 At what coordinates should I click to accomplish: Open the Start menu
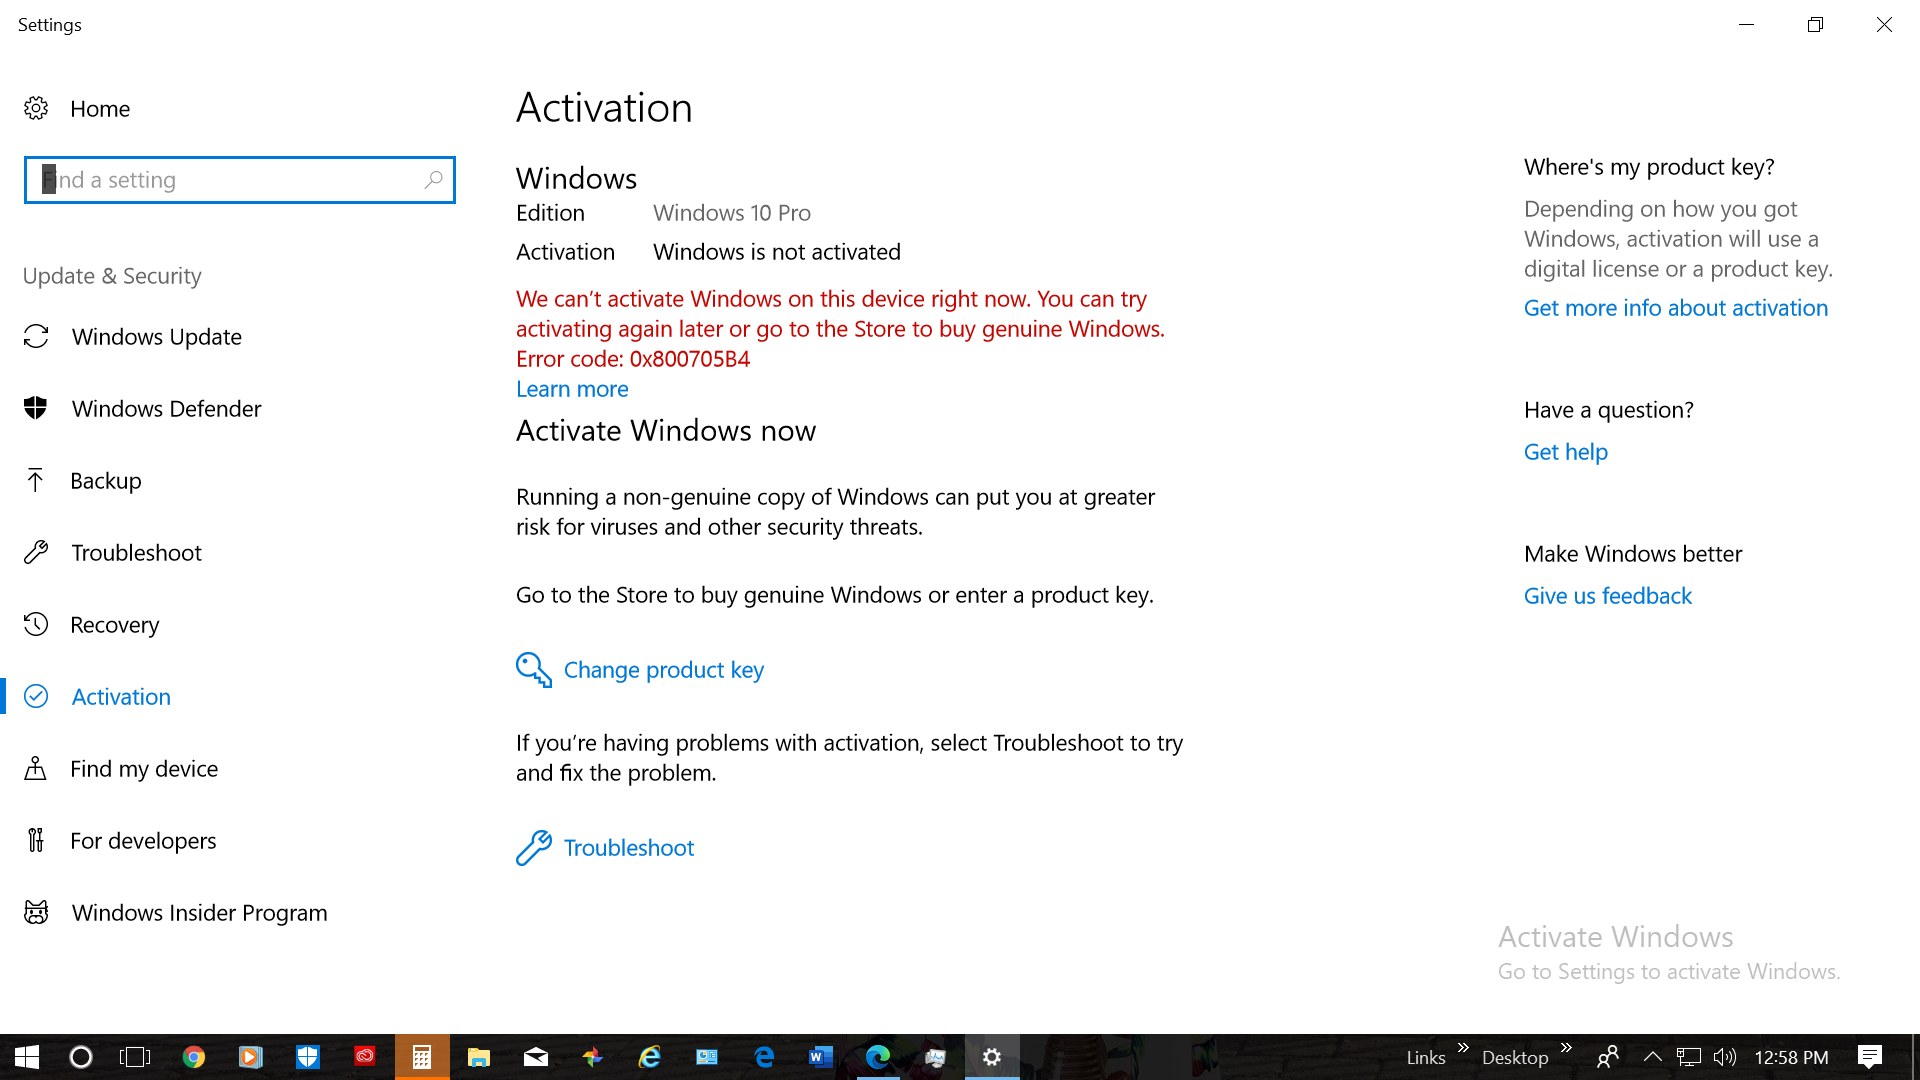tap(27, 1057)
